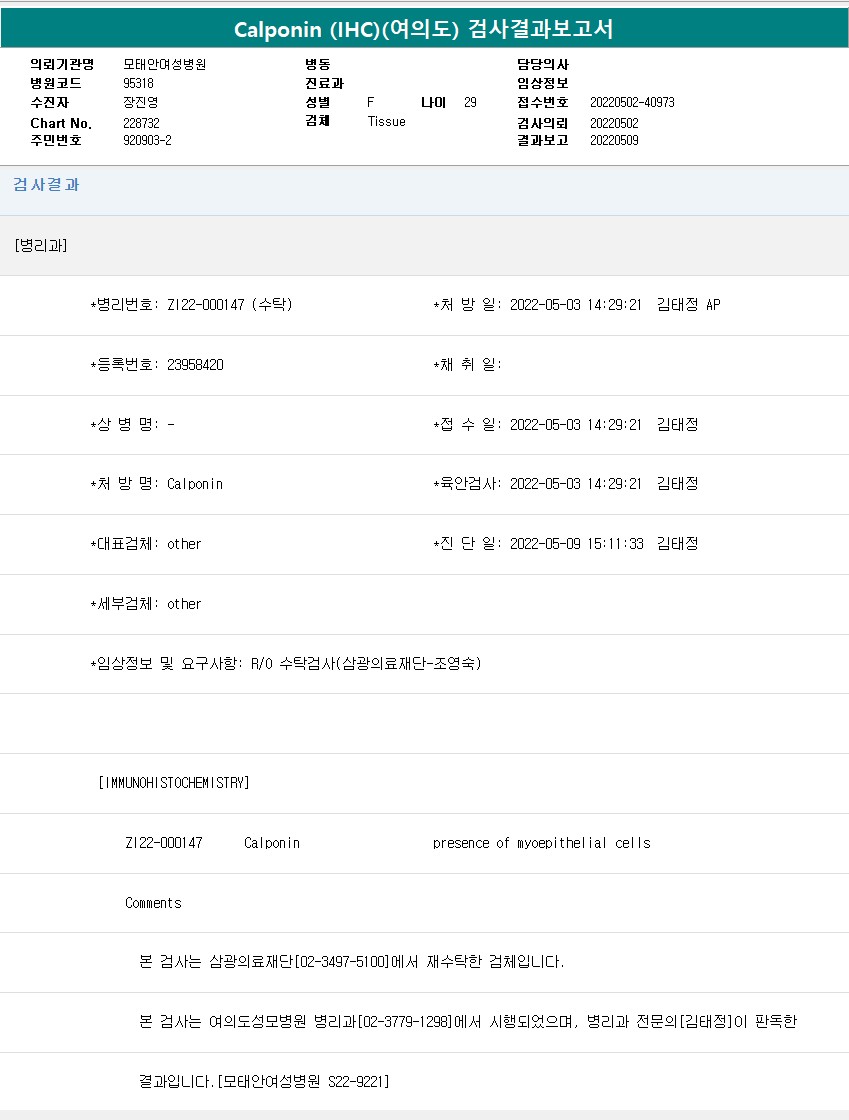Click the report title 'Calponin (IHC)(여의도) 검사결과보고서'
The image size is (849, 1120).
(423, 29)
